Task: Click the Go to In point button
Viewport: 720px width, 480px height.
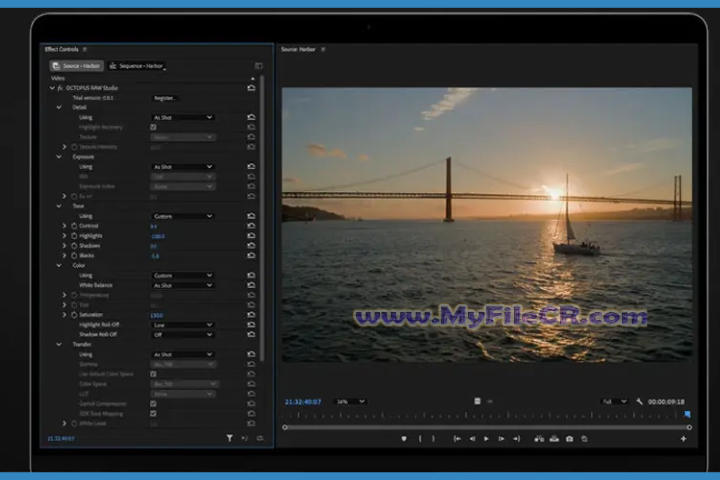Action: 457,439
